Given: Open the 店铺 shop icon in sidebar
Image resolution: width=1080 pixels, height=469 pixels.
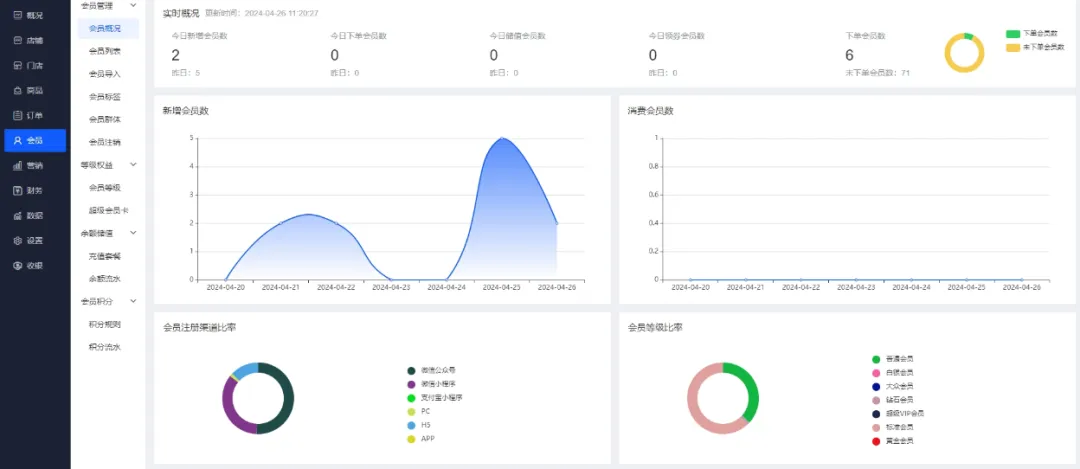Looking at the screenshot, I should click(18, 40).
